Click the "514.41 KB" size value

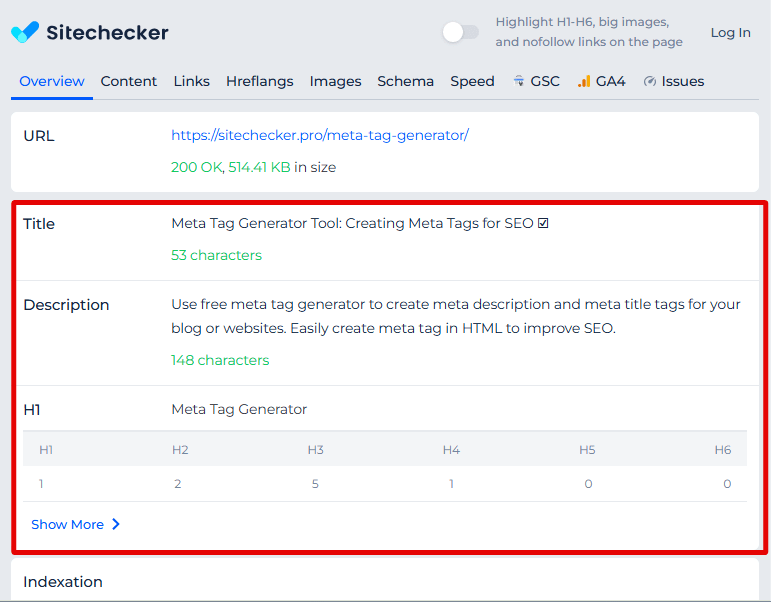point(259,167)
